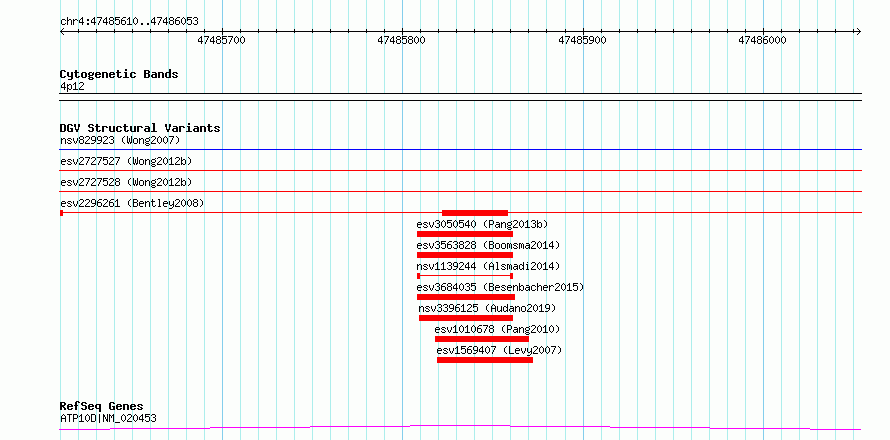Image resolution: width=890 pixels, height=440 pixels.
Task: Click the 4p12 band label
Action: (72, 86)
